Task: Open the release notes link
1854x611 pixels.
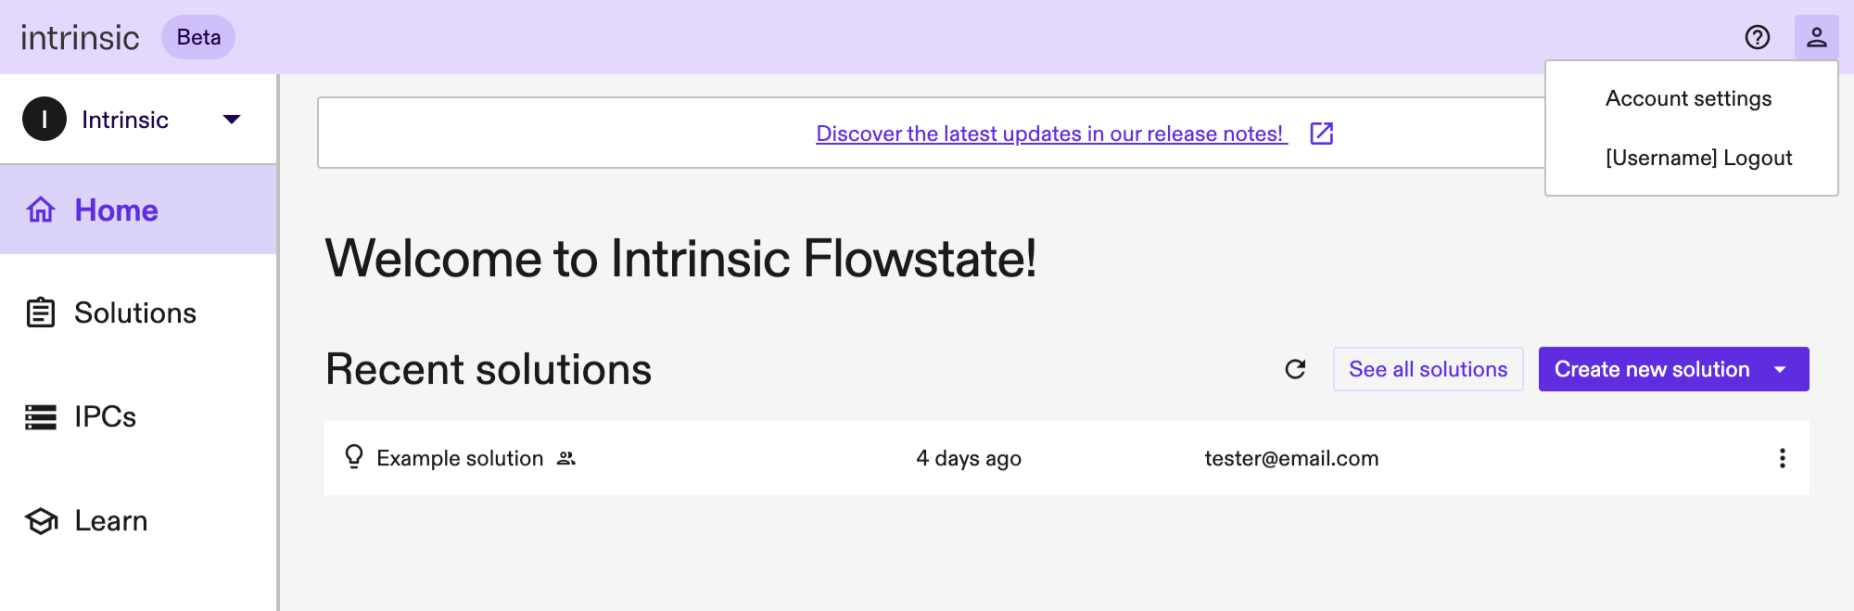Action: point(1049,133)
